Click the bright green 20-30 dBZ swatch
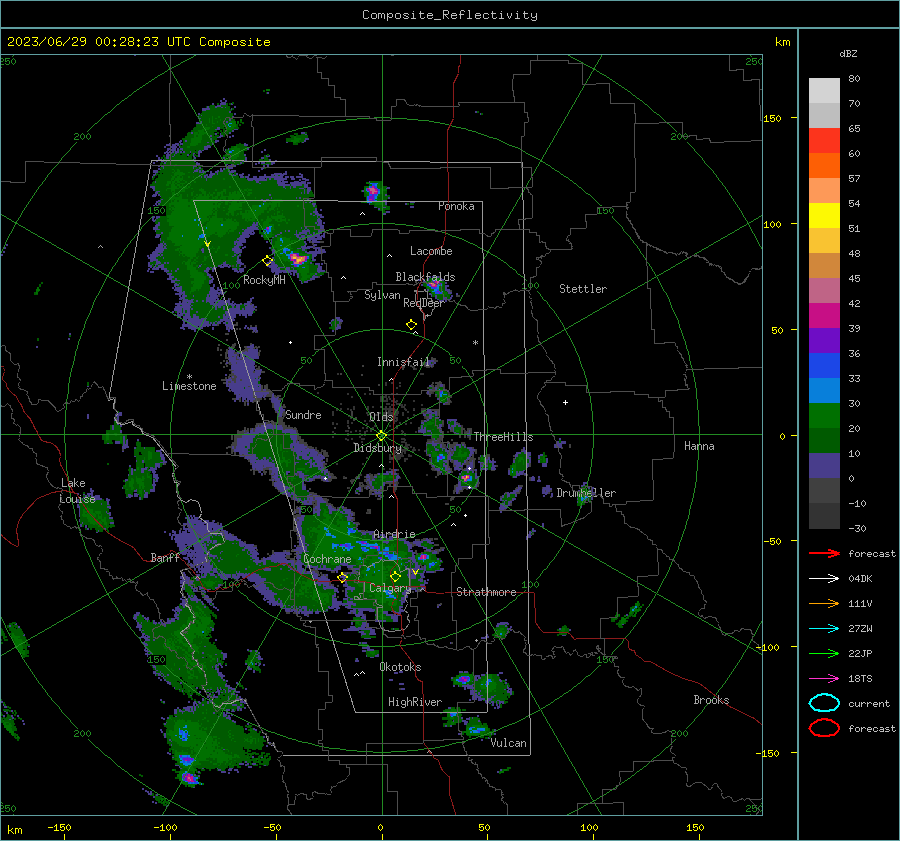Screen dimensions: 900x841 (x=824, y=416)
